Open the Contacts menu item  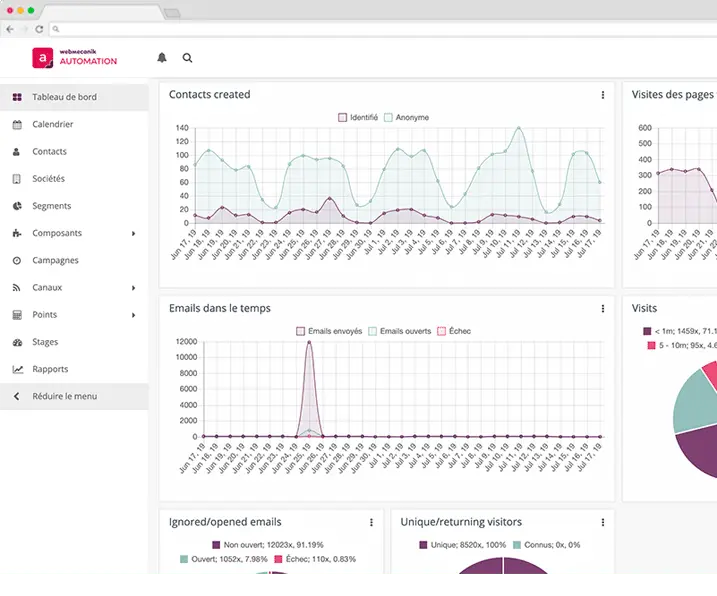(x=74, y=151)
